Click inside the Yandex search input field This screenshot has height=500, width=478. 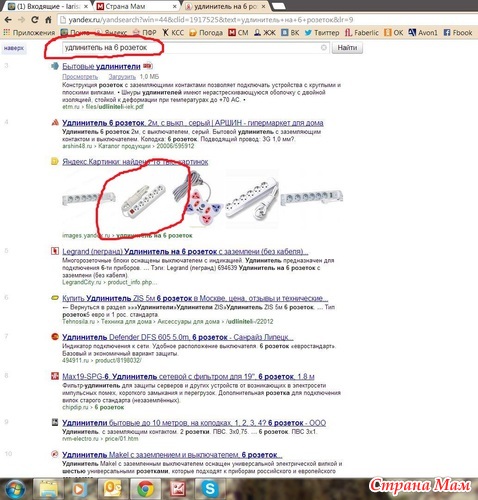pyautogui.click(x=192, y=48)
